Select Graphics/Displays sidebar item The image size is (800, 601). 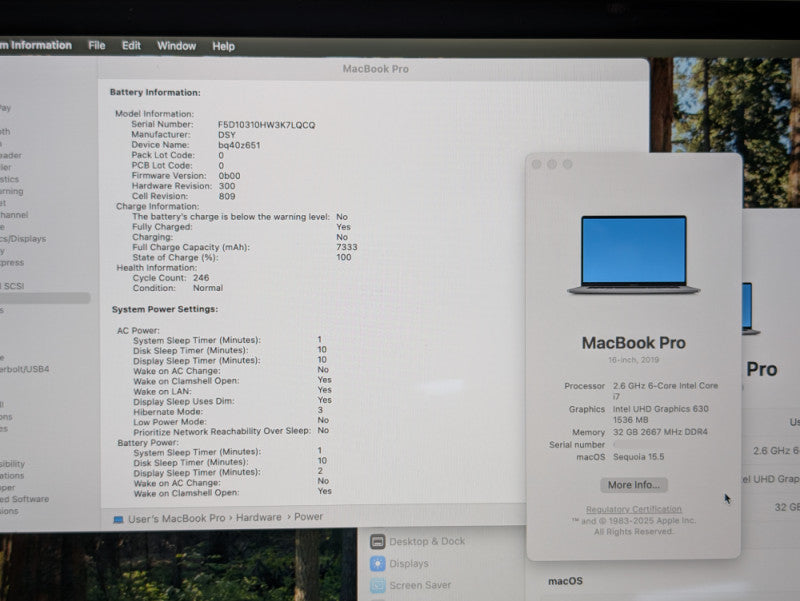point(23,238)
